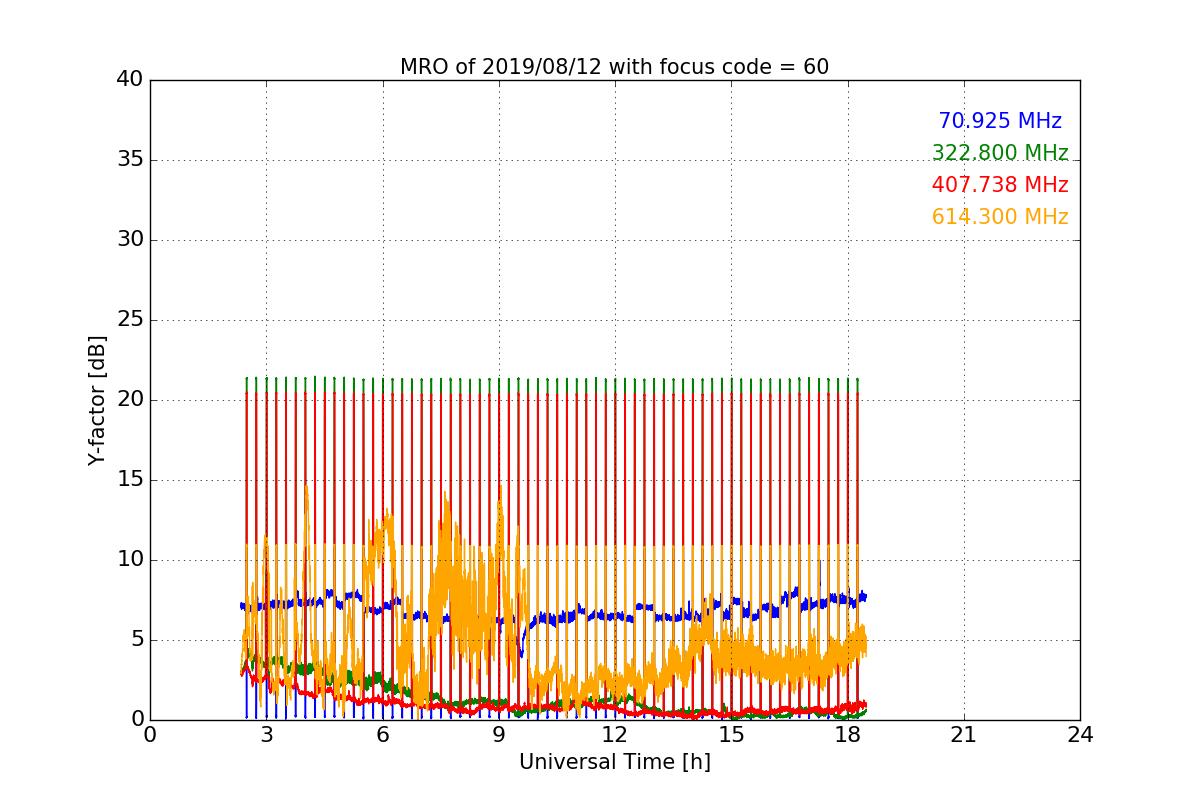The height and width of the screenshot is (800, 1200).
Task: Click the y-axis tick label 25
Action: [130, 320]
